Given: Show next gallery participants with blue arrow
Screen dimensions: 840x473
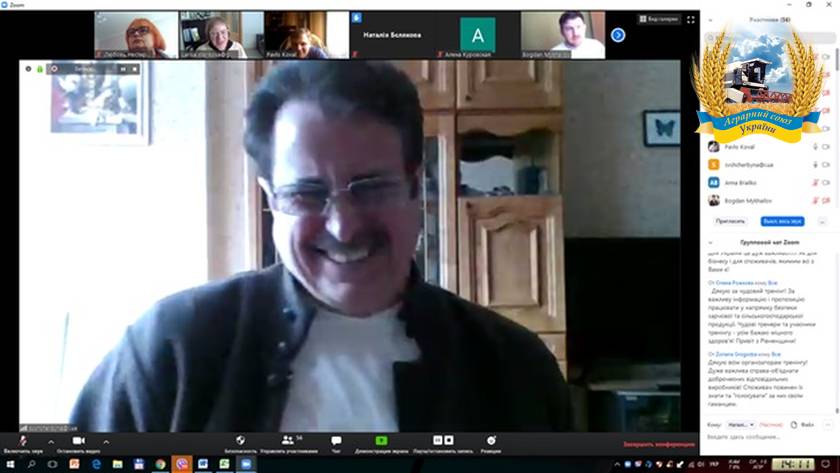Looking at the screenshot, I should coord(618,35).
